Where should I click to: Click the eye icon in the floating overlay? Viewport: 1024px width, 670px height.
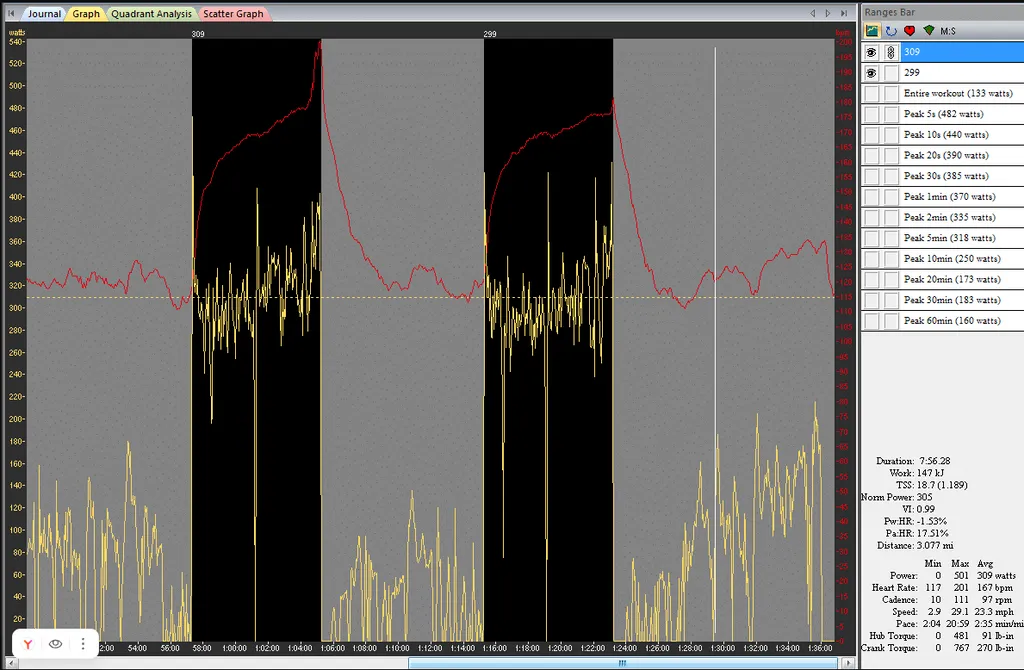pyautogui.click(x=56, y=645)
